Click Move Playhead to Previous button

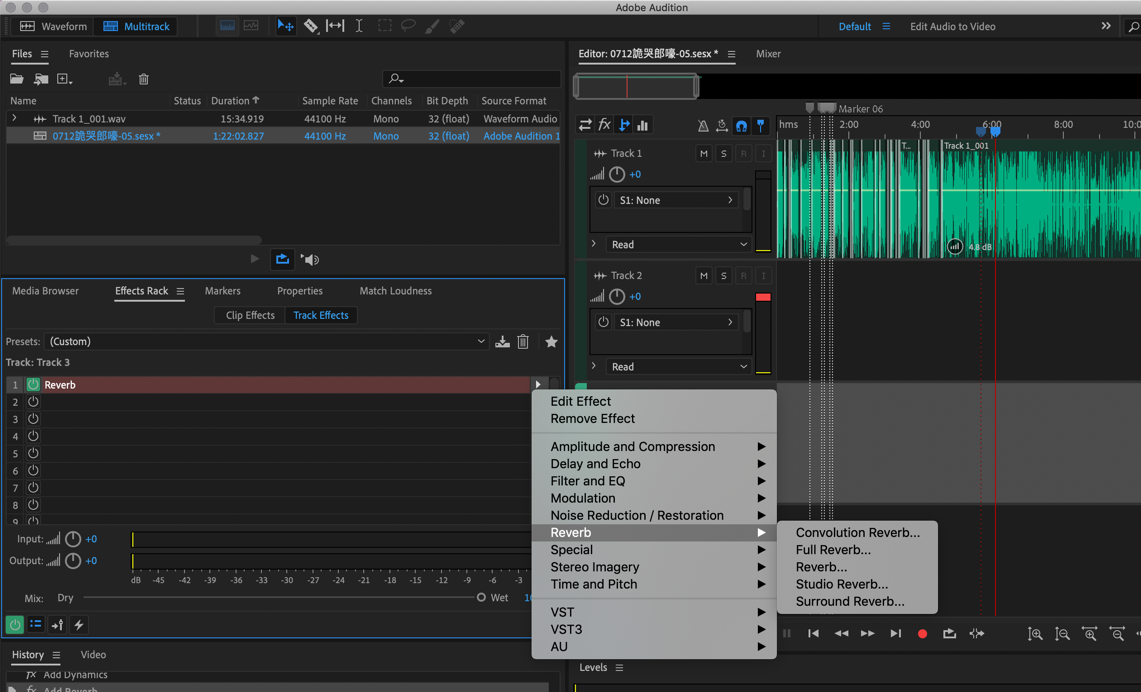click(x=813, y=634)
